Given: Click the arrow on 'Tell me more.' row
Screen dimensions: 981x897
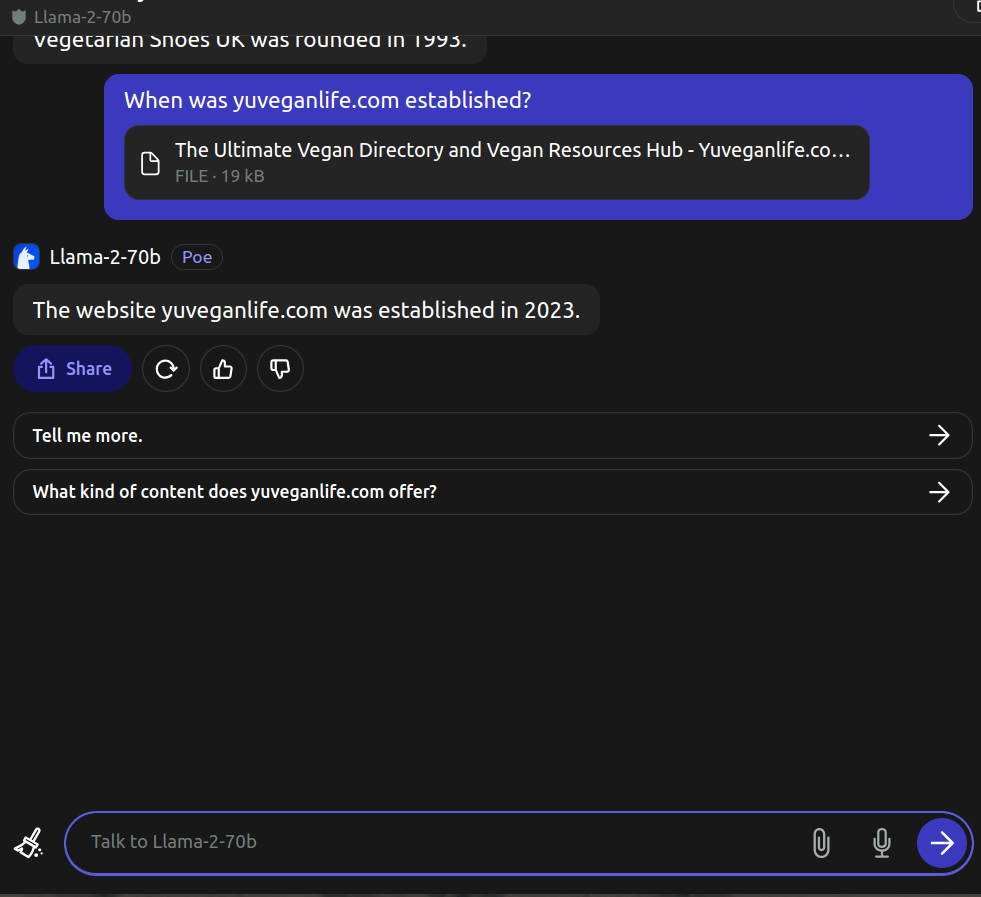Looking at the screenshot, I should [939, 435].
